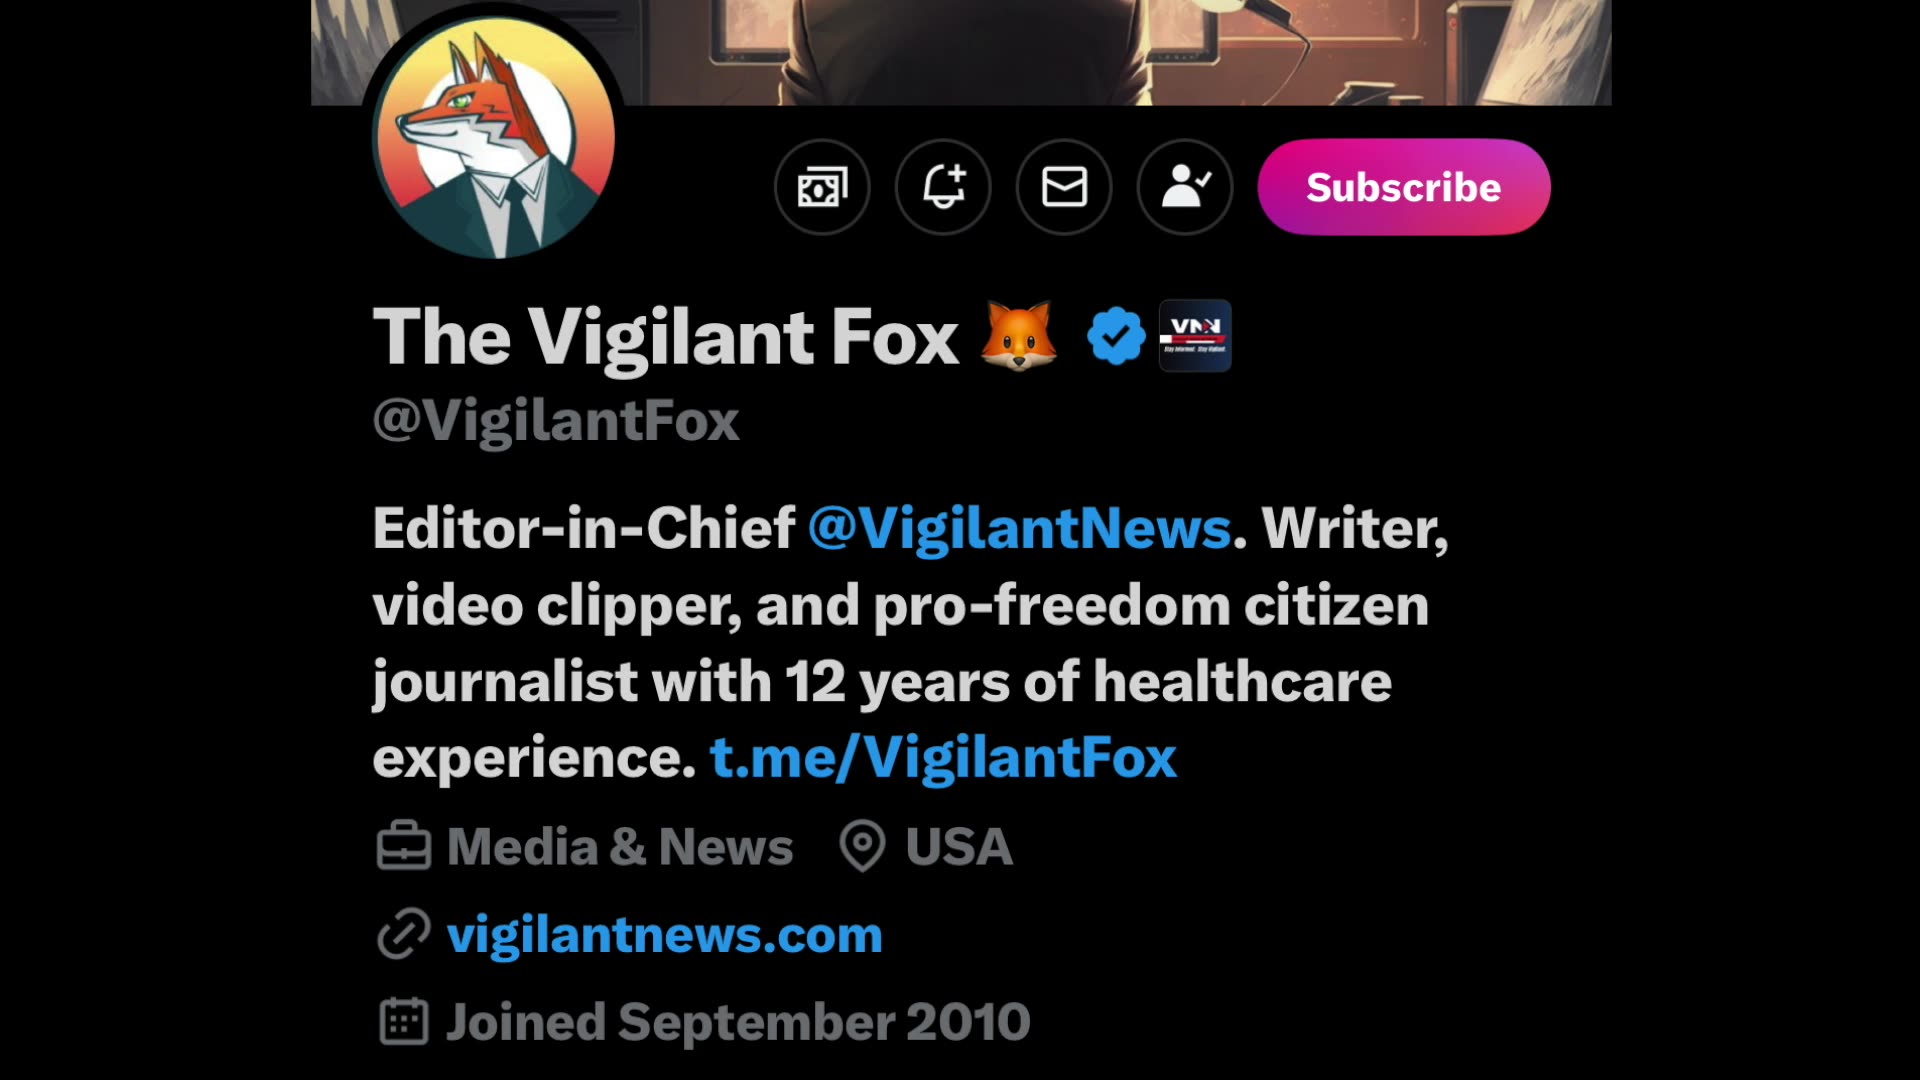This screenshot has height=1080, width=1920.
Task: Click the Joined September 2010 calendar icon
Action: [404, 1021]
